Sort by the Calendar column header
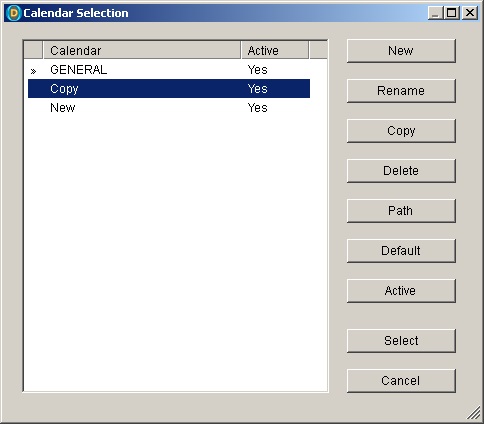Image resolution: width=484 pixels, height=424 pixels. pos(142,50)
